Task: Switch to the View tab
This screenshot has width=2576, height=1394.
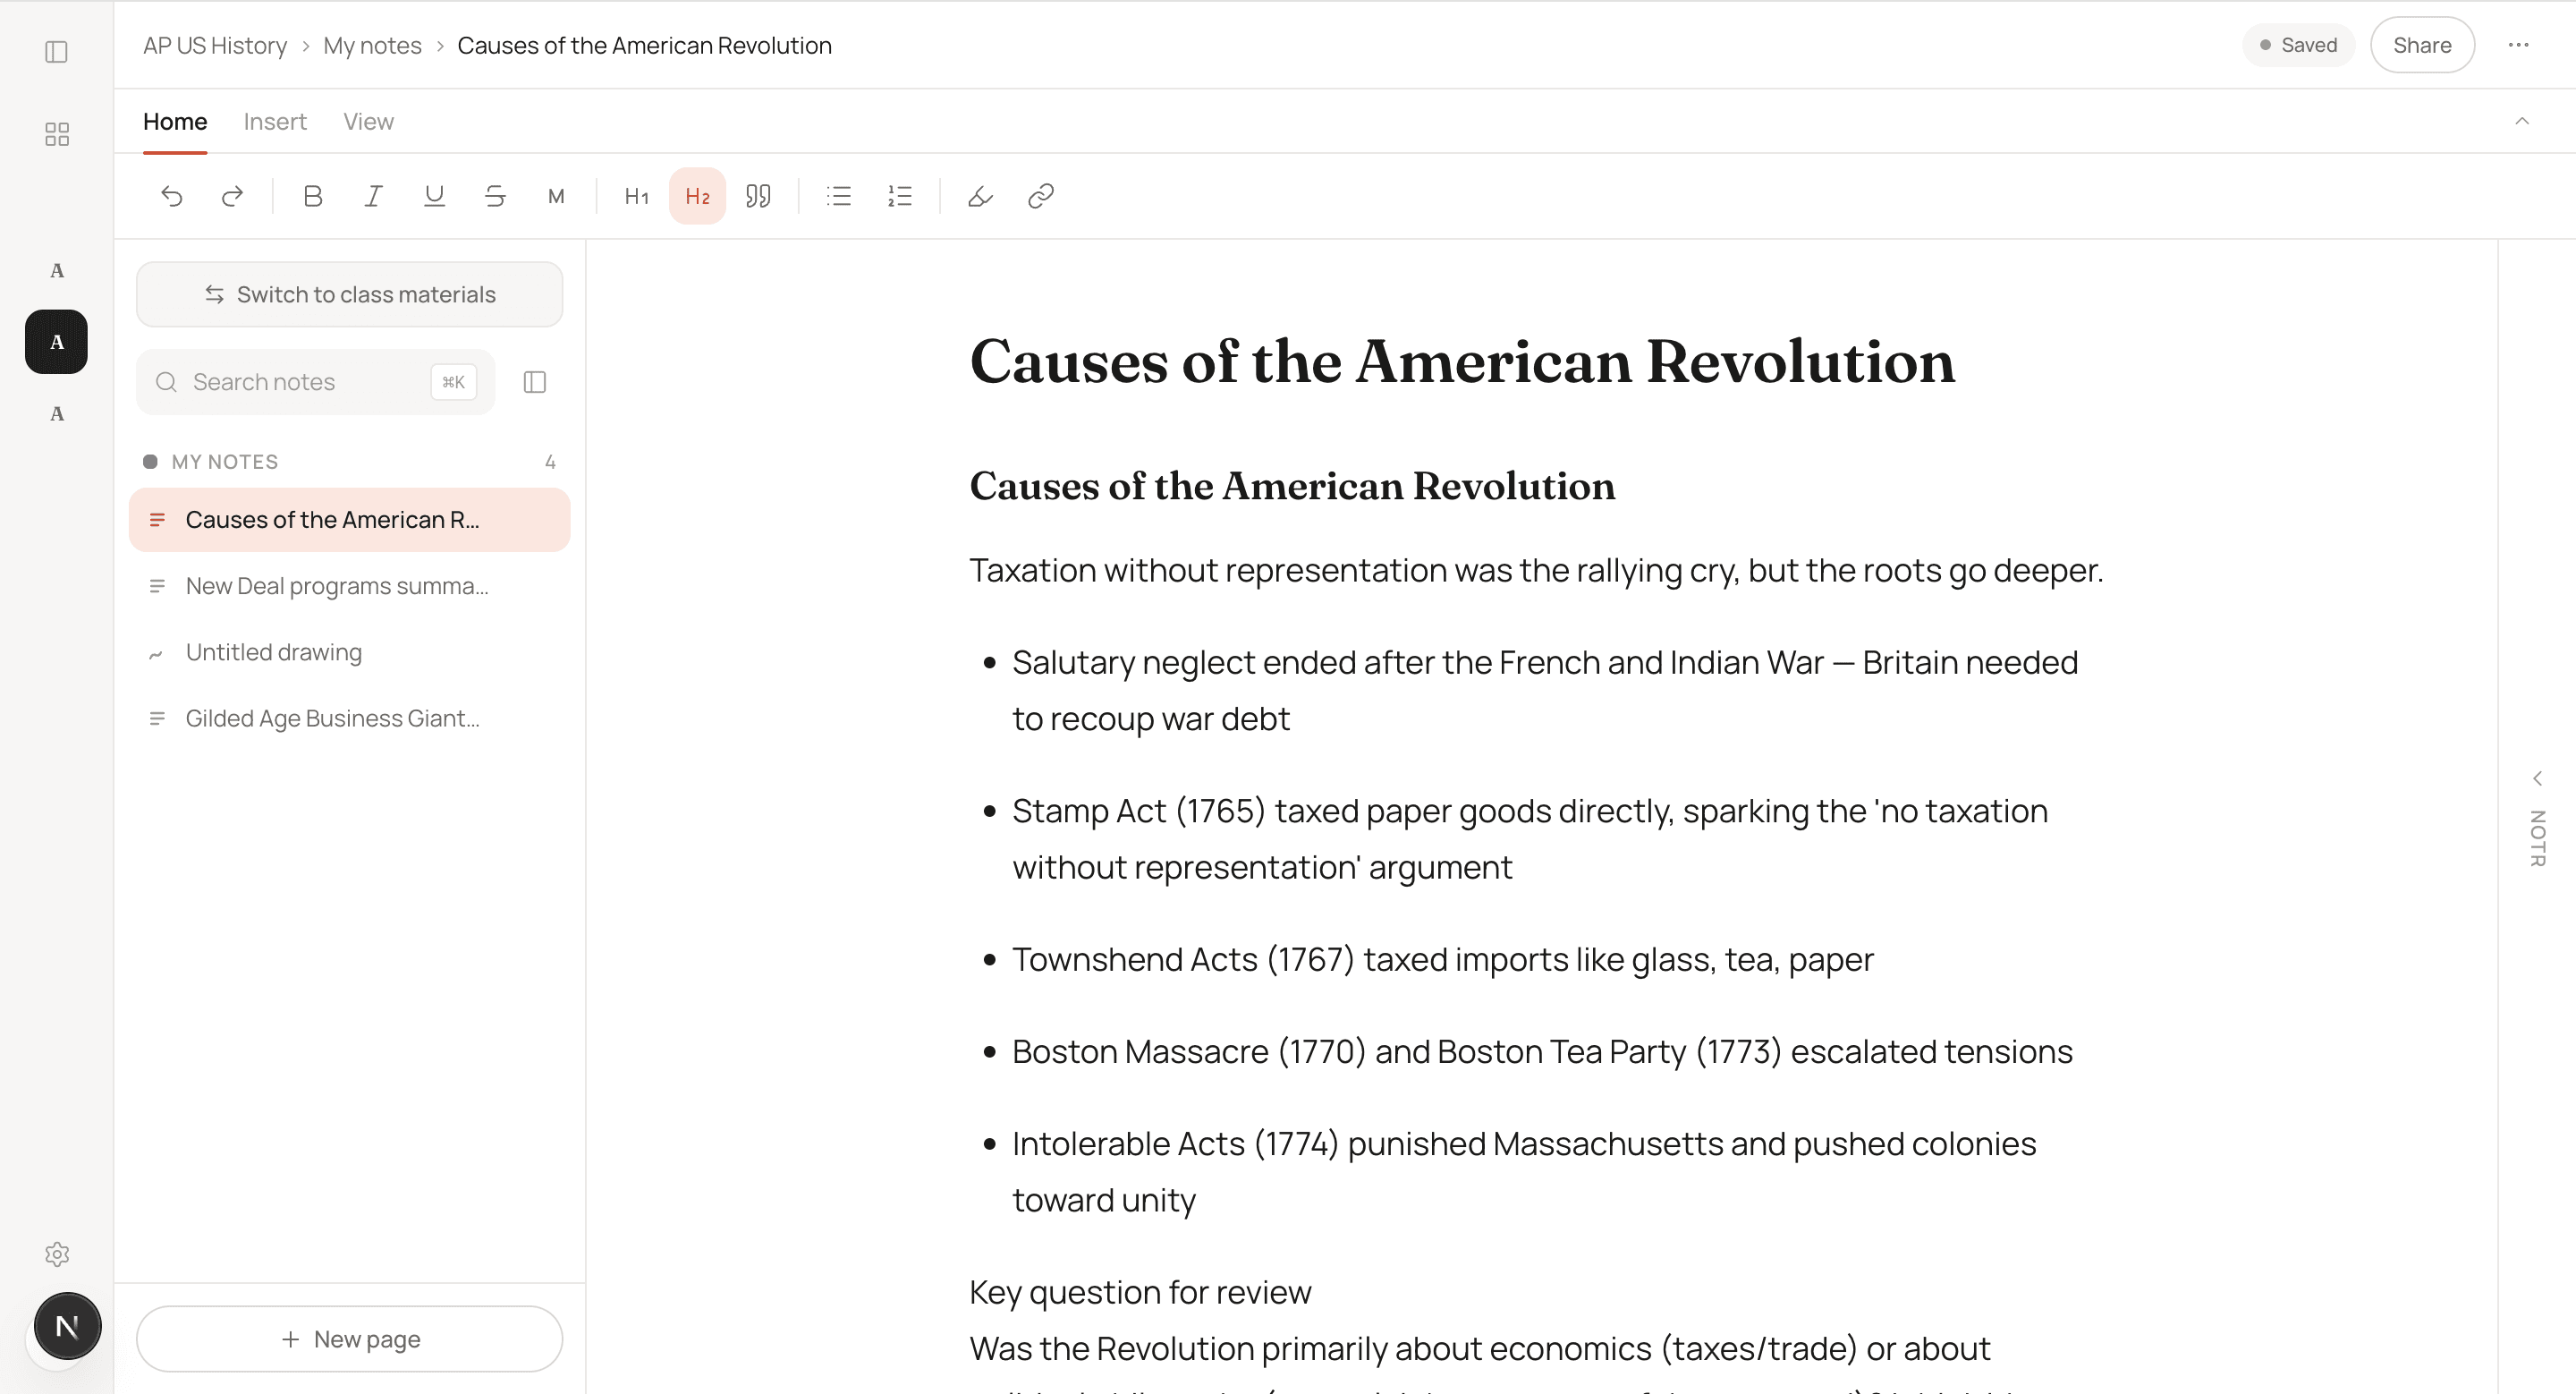Action: [x=369, y=121]
